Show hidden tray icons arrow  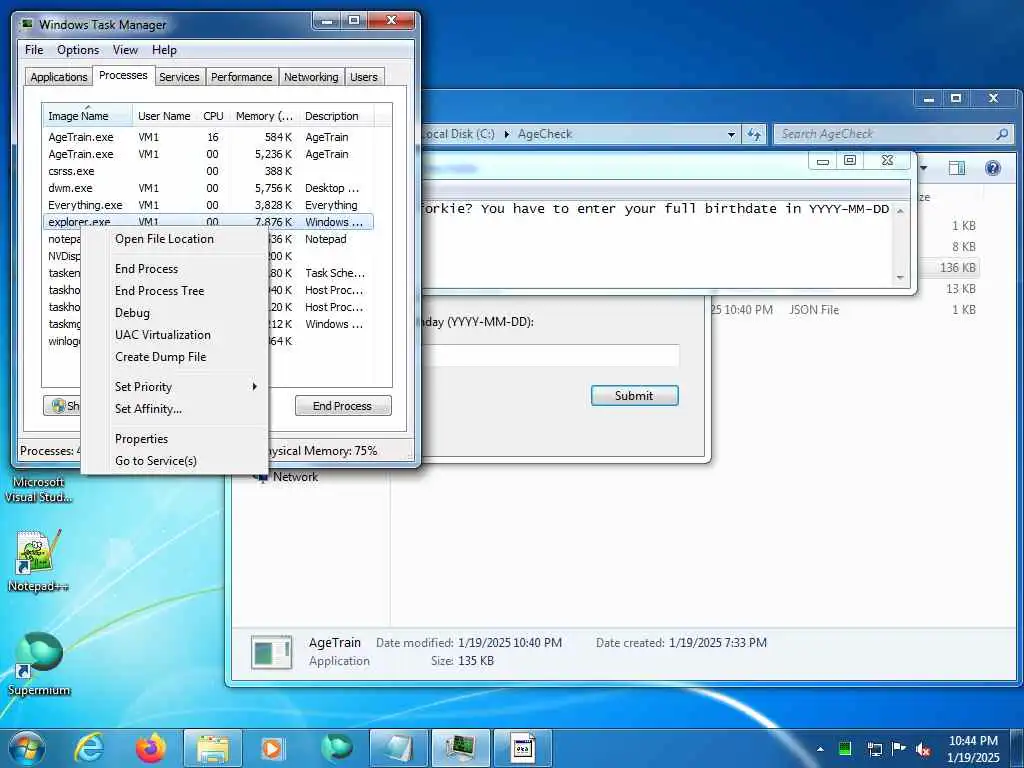820,749
